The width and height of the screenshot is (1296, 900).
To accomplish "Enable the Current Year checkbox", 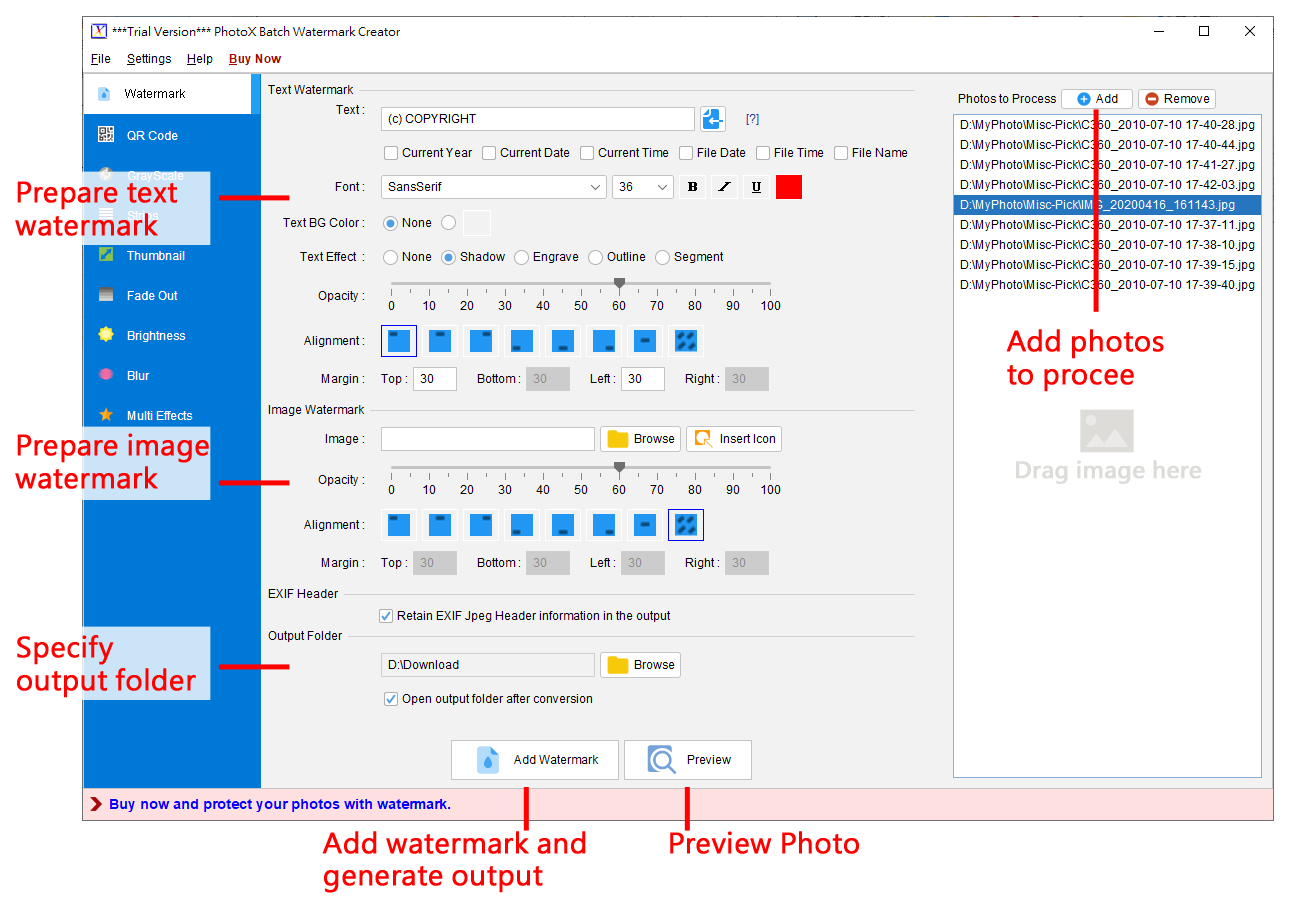I will tap(391, 153).
